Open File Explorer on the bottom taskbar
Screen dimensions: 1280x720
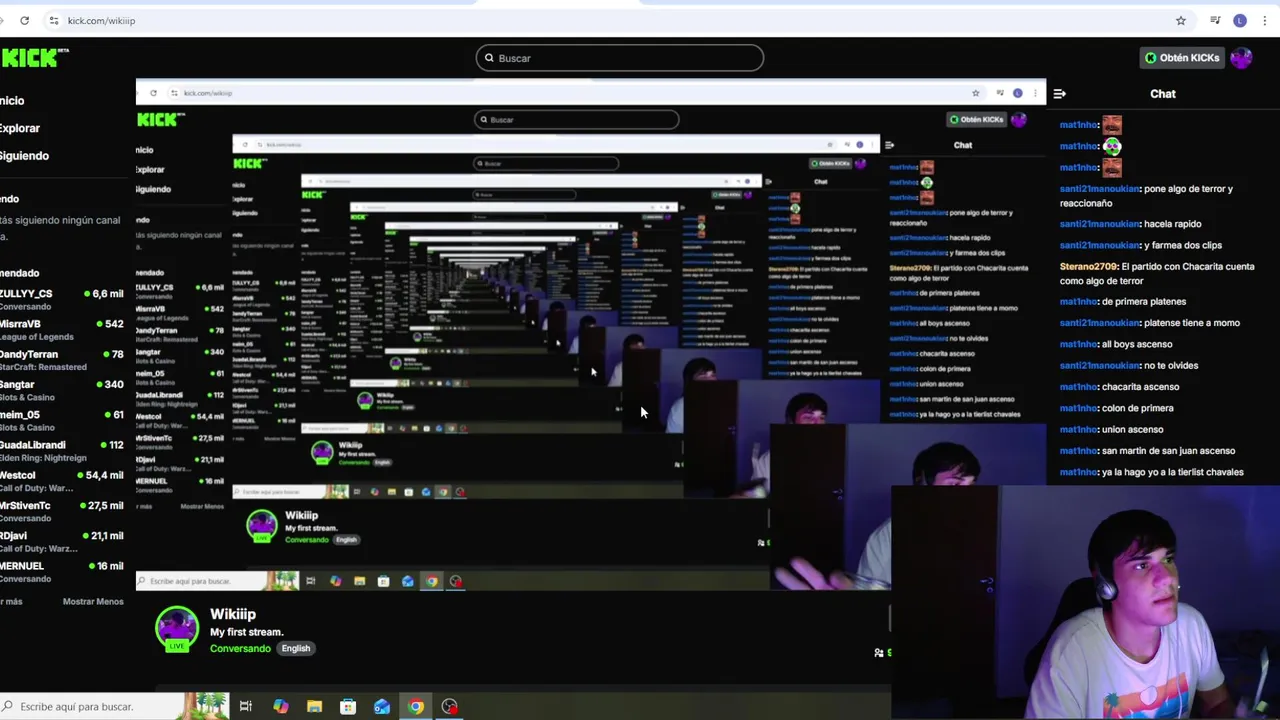point(314,707)
